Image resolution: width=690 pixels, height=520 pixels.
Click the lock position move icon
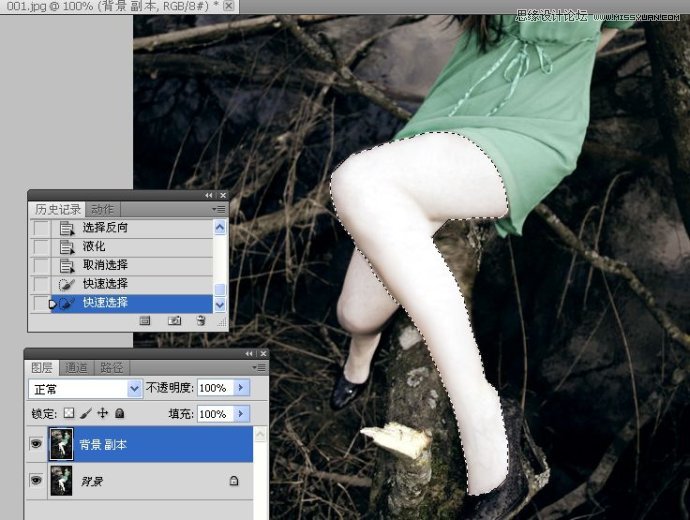(103, 413)
